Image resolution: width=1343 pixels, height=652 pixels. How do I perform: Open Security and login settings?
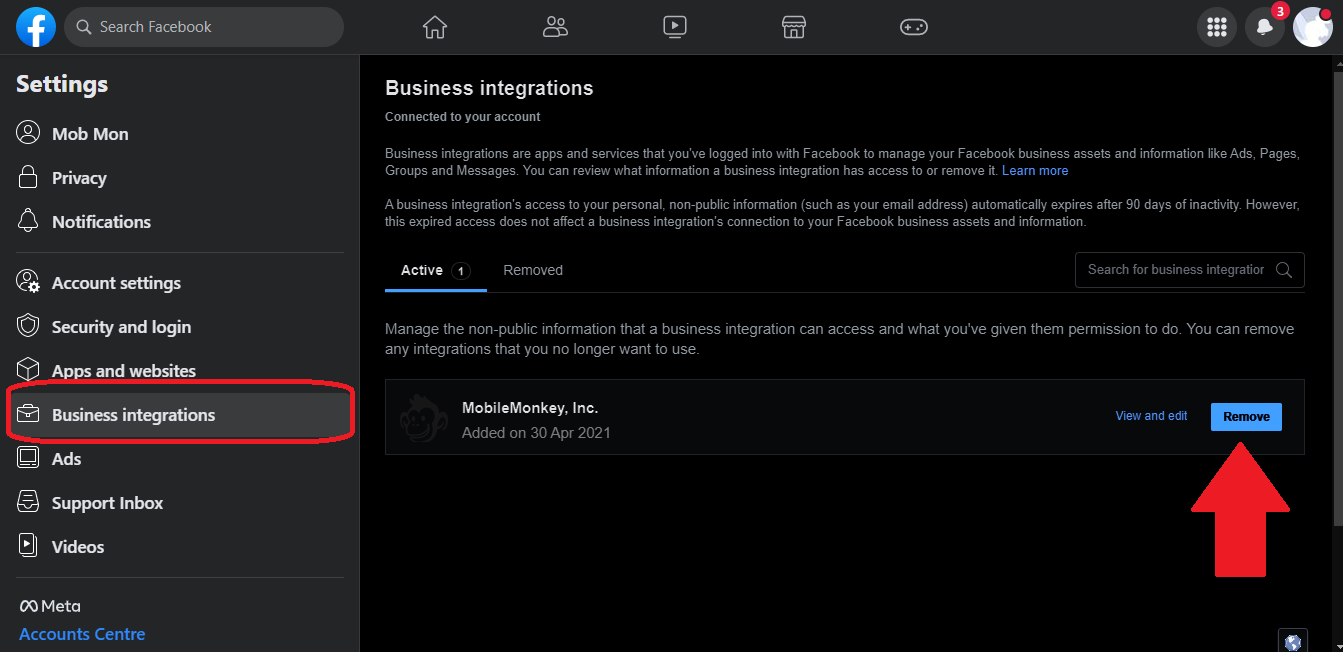[x=179, y=326]
